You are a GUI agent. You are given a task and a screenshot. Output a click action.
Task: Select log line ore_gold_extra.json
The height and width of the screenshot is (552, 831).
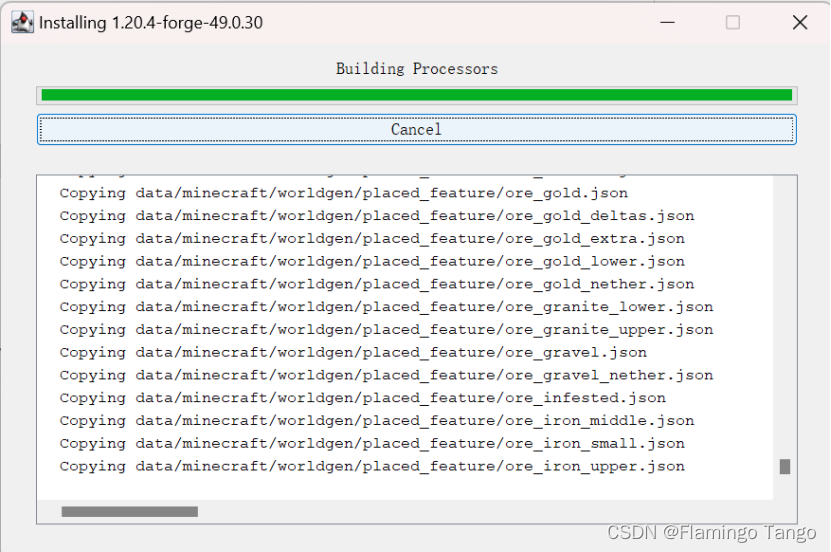click(372, 238)
